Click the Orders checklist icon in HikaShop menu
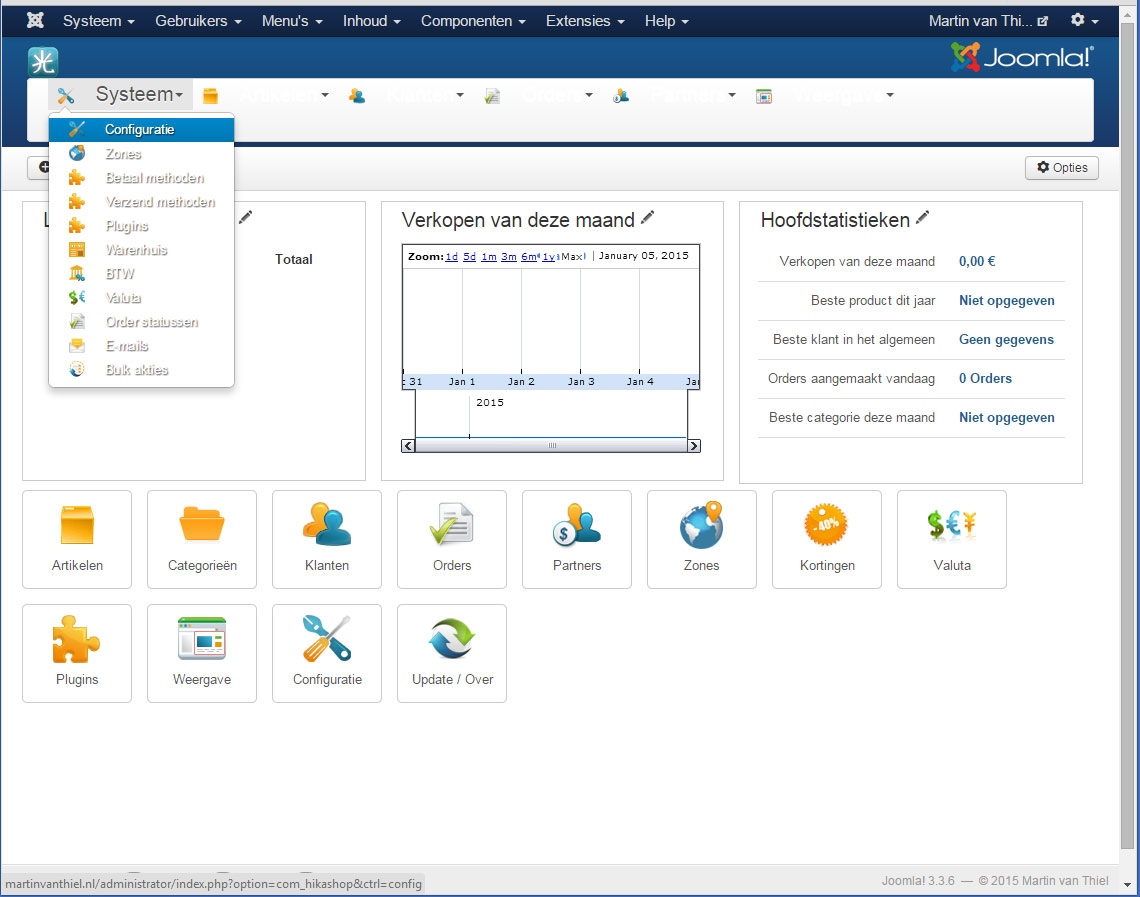 [492, 96]
